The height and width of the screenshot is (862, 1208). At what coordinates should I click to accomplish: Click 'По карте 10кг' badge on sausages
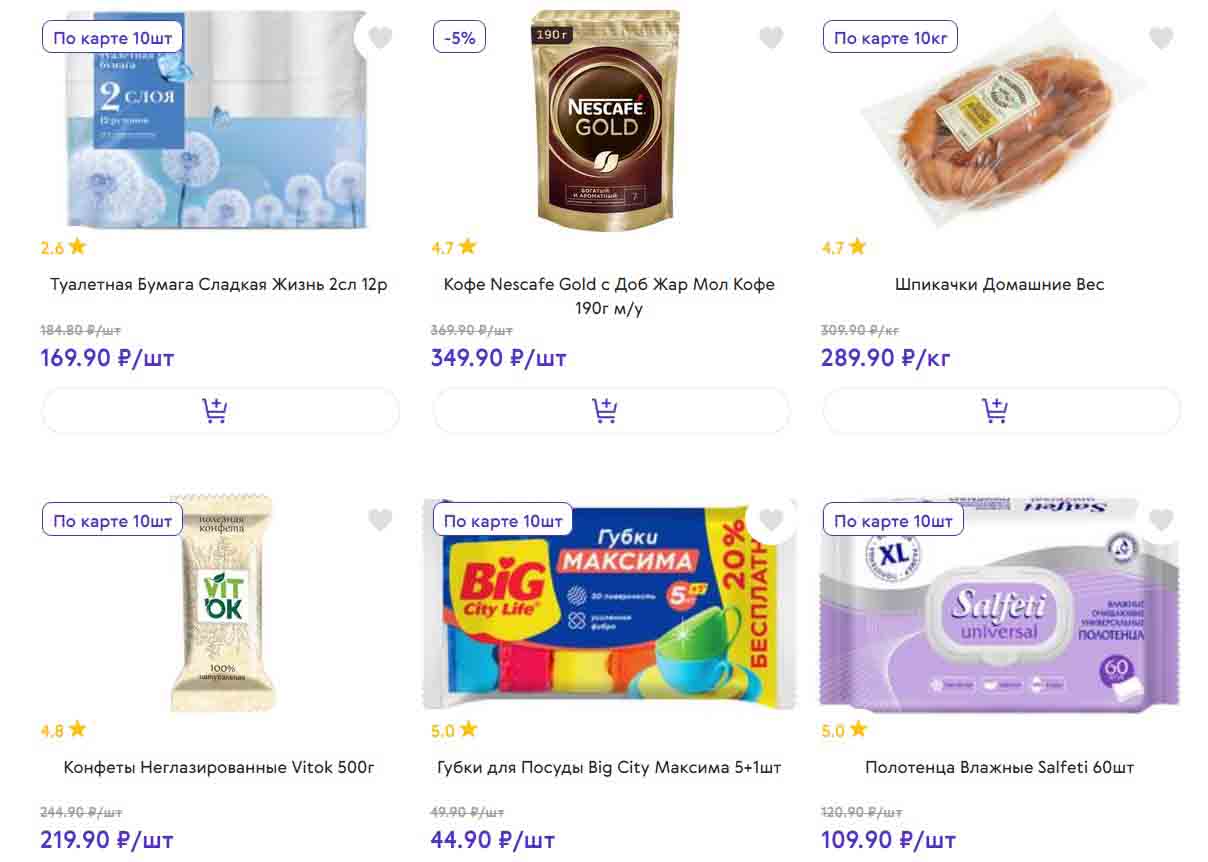click(x=890, y=38)
